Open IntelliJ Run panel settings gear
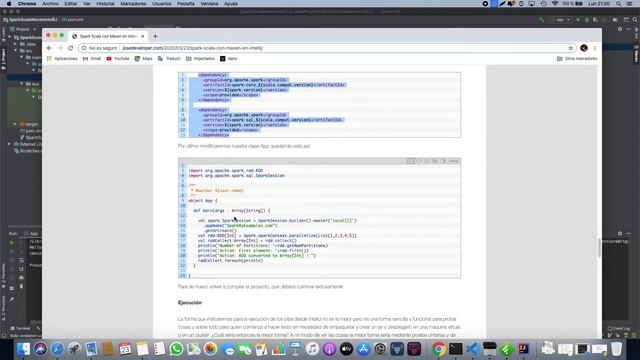 coord(620,233)
